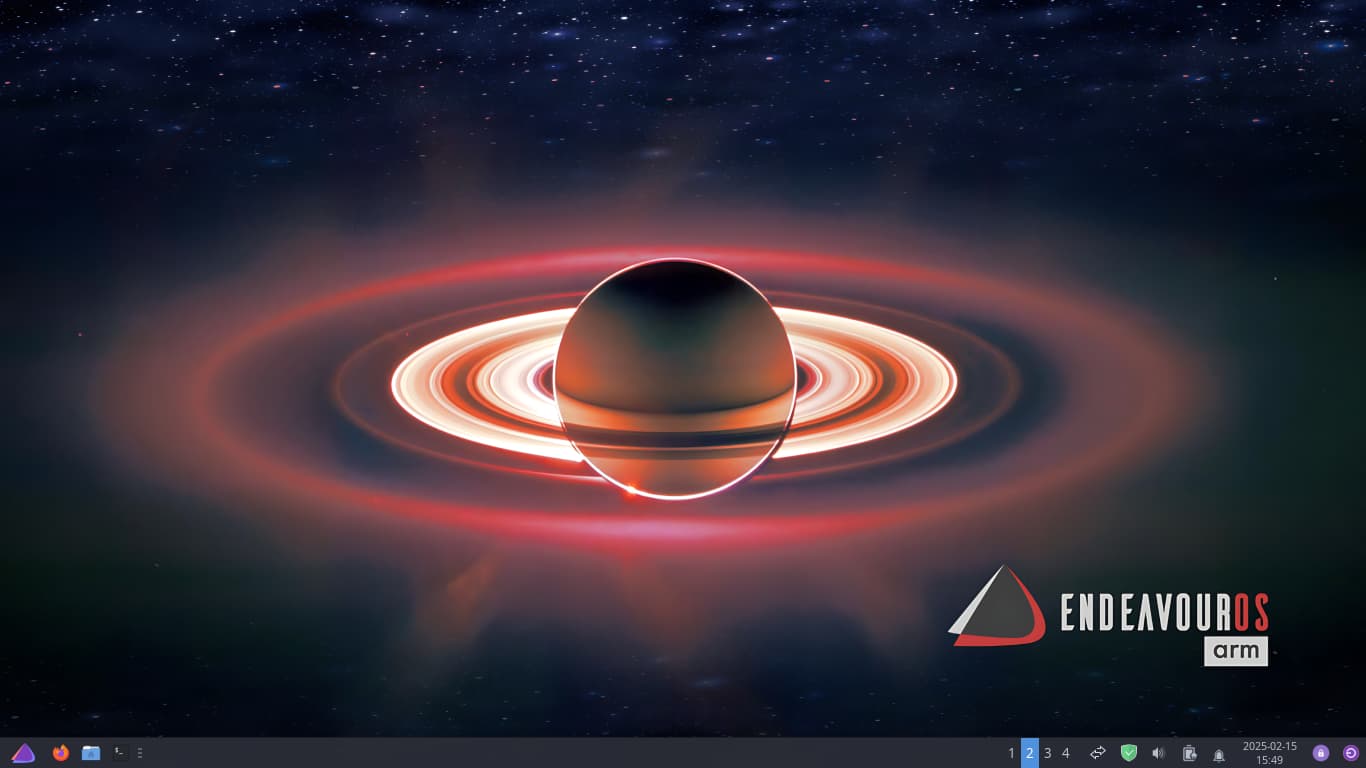Switch to workspace 3
Viewport: 1366px width, 768px height.
(x=1047, y=753)
